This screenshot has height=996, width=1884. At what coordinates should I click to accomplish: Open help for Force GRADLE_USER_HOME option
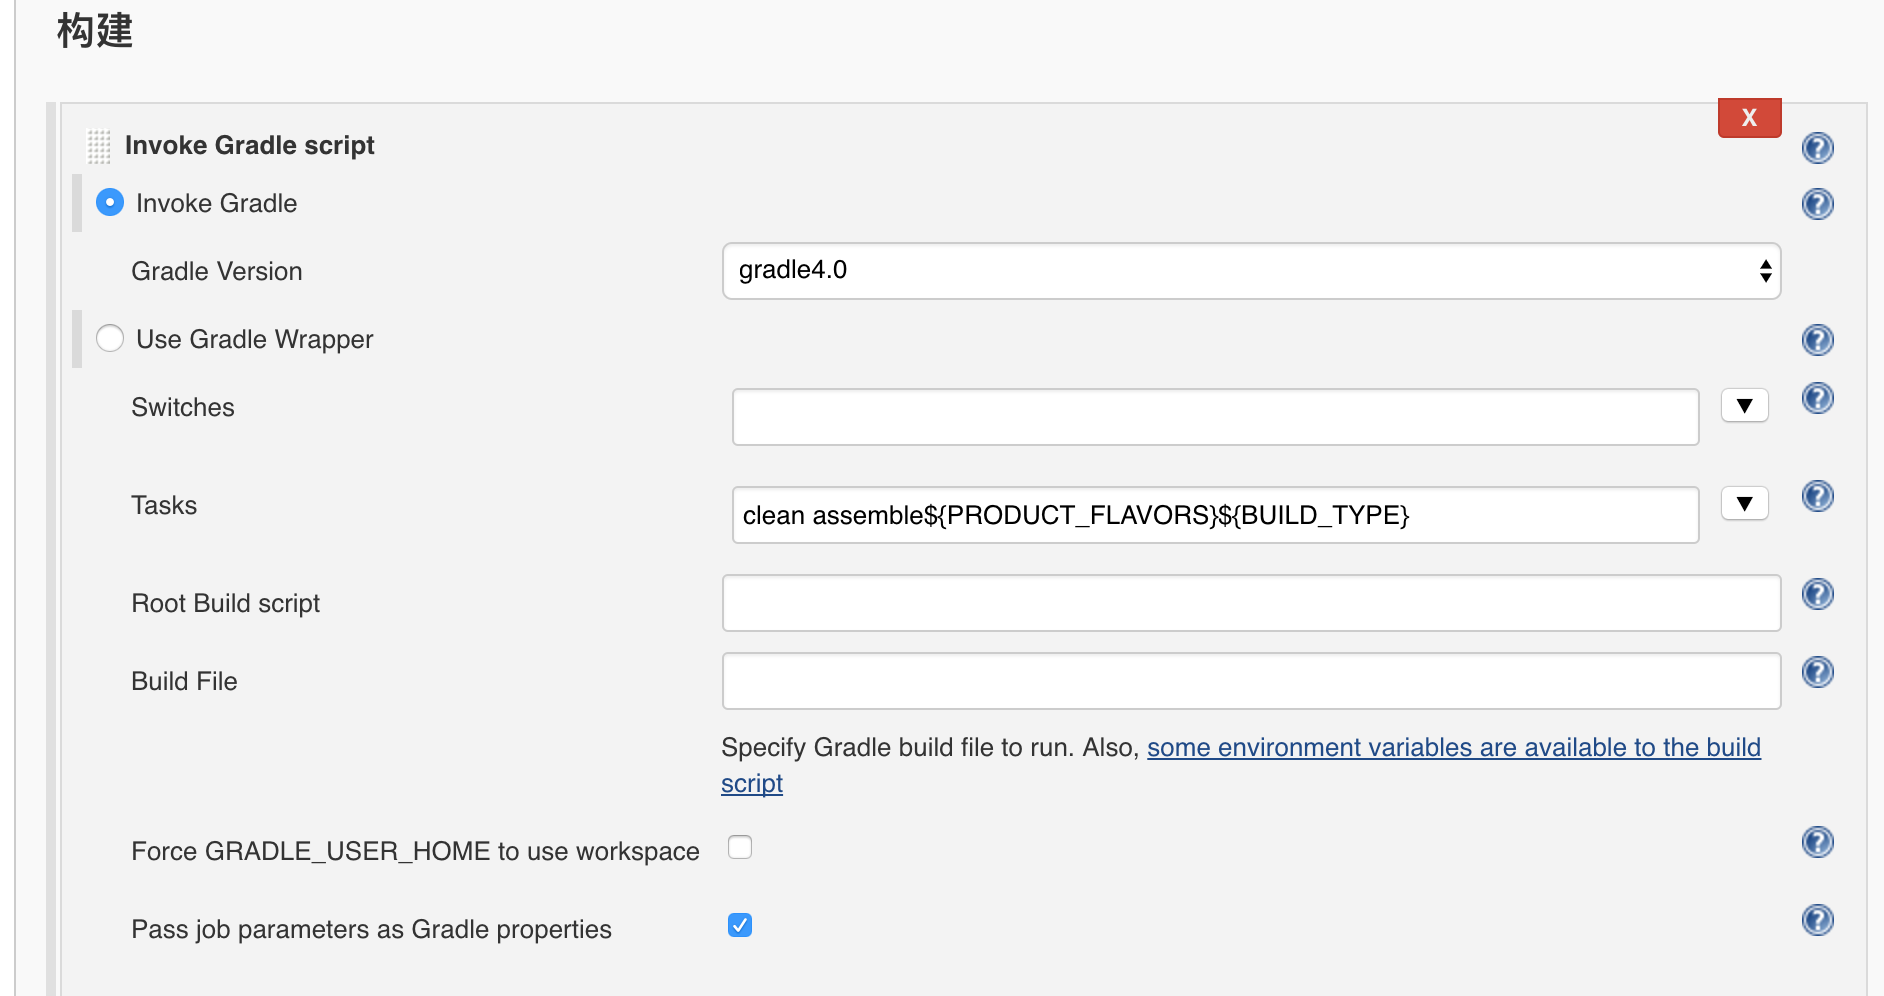1817,842
